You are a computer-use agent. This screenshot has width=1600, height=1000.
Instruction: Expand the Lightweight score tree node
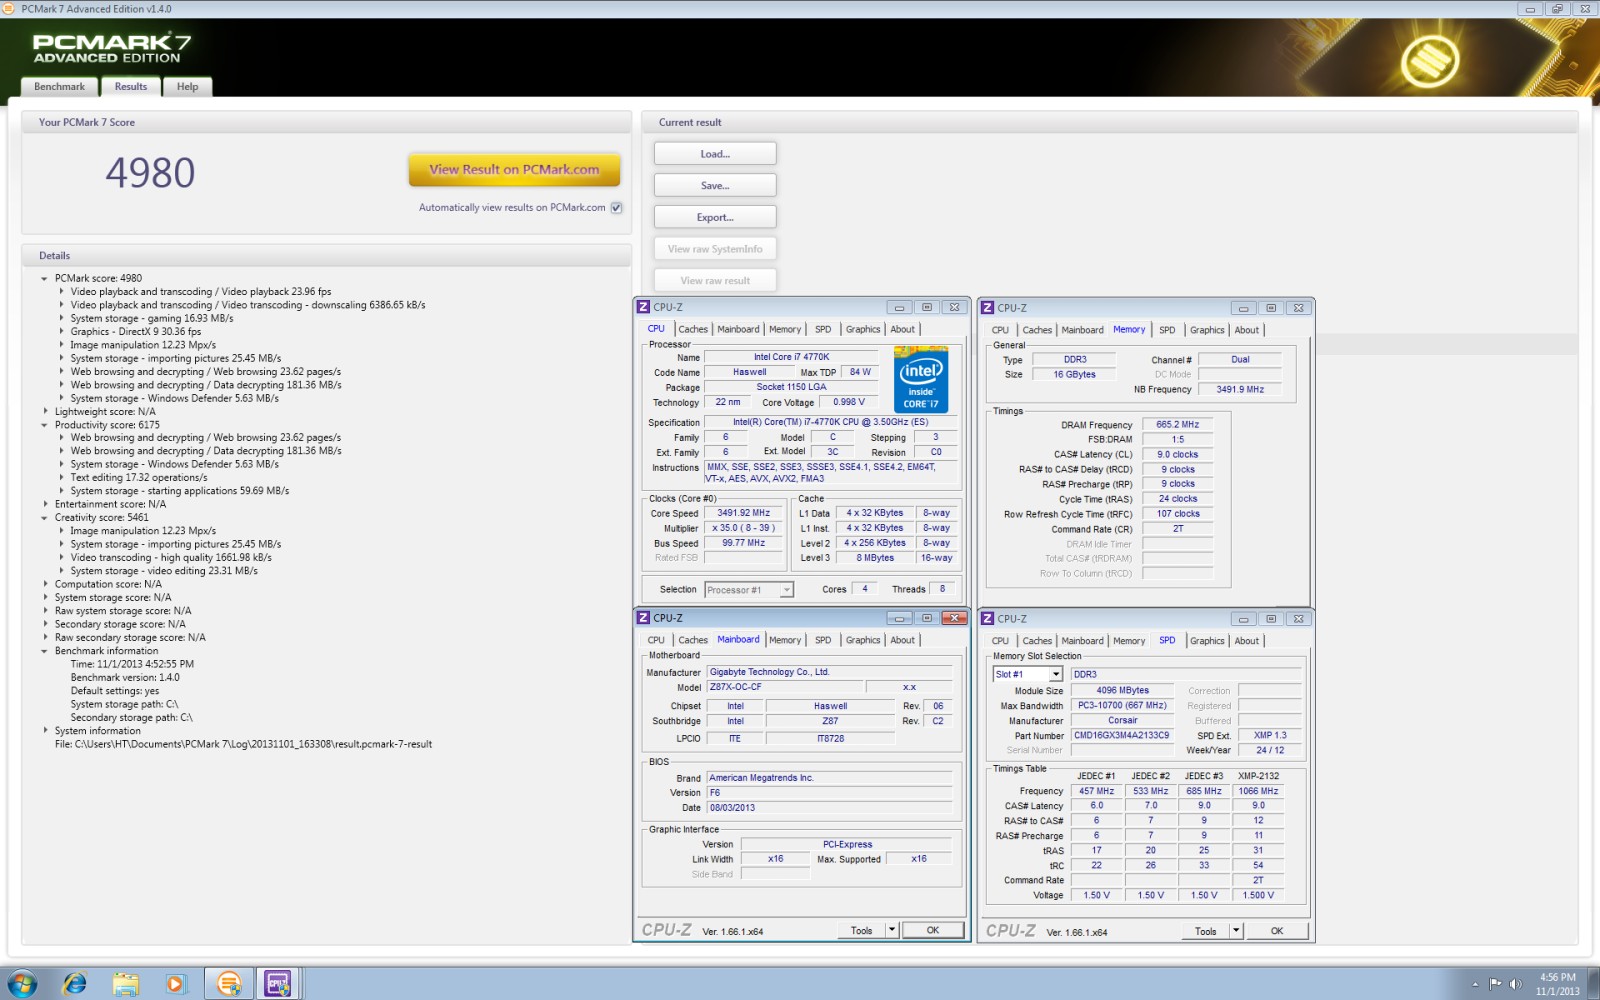pyautogui.click(x=44, y=411)
